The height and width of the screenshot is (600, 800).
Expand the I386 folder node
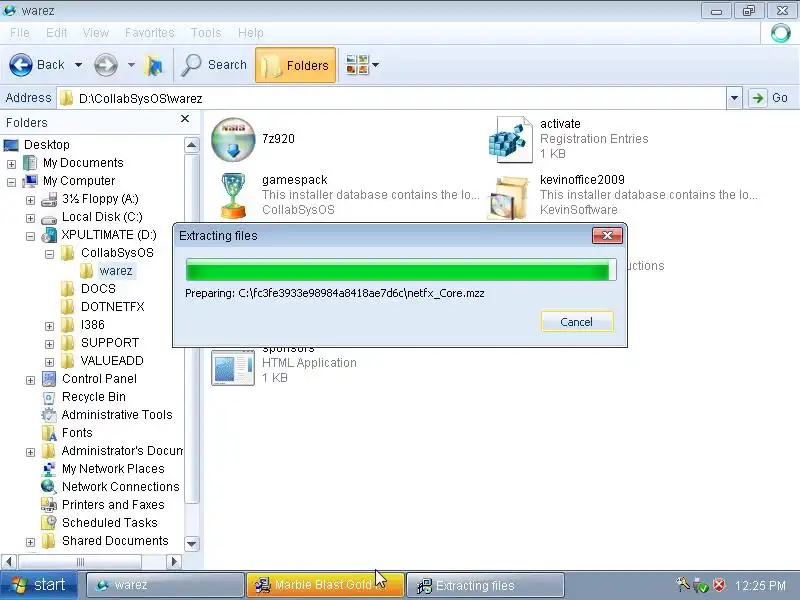(x=49, y=326)
